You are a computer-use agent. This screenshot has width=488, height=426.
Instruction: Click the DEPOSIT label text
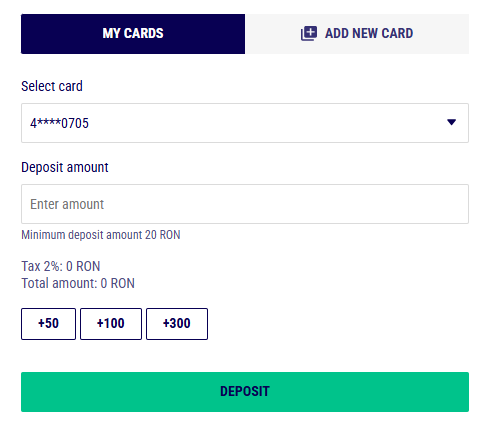[245, 392]
